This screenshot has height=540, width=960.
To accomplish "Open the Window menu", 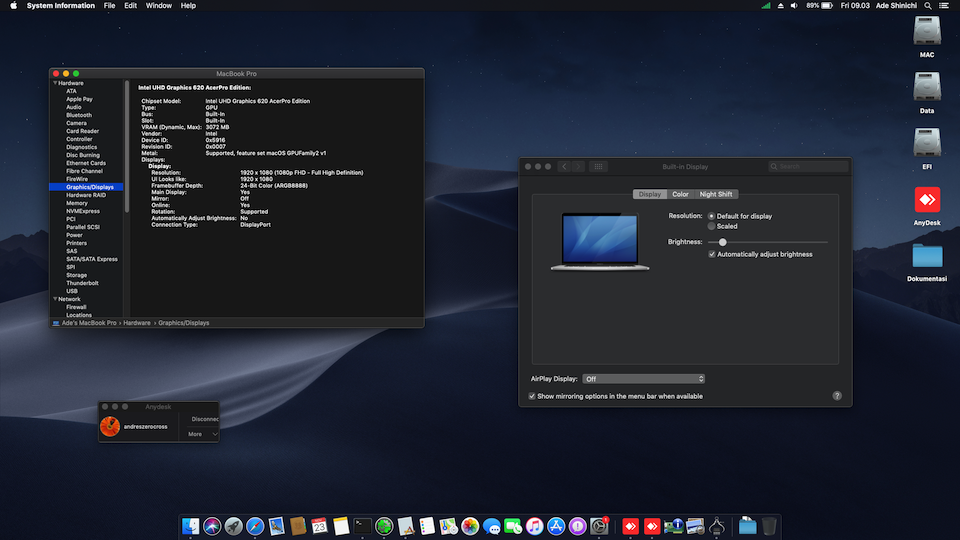I will pos(159,6).
